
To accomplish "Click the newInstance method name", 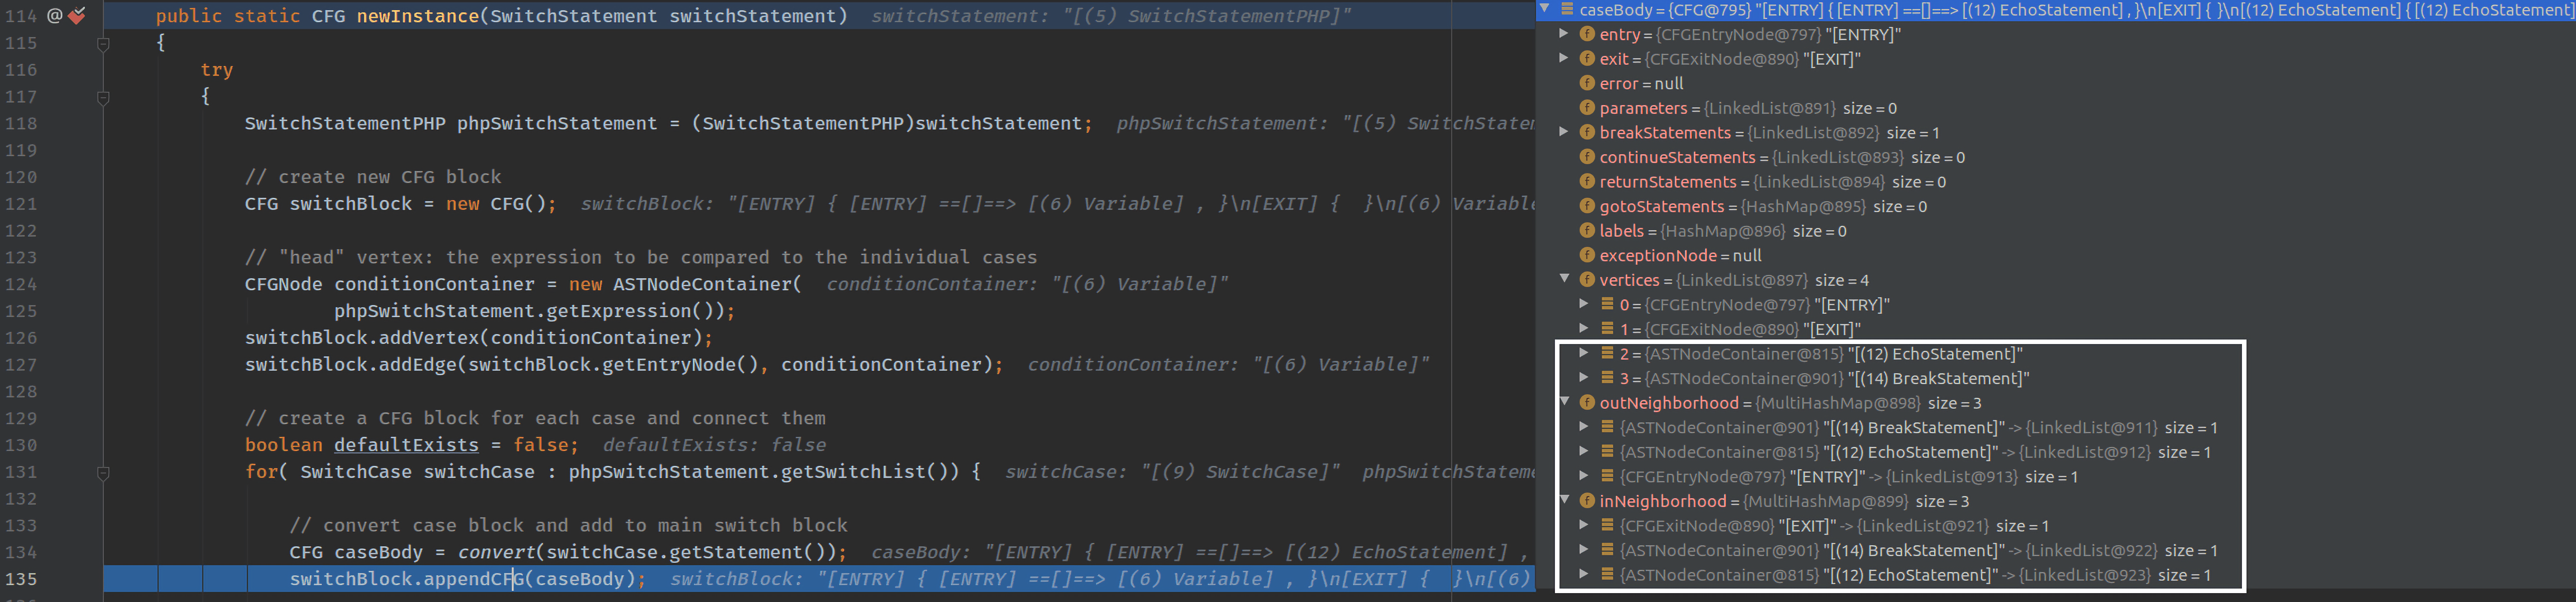I will 417,16.
